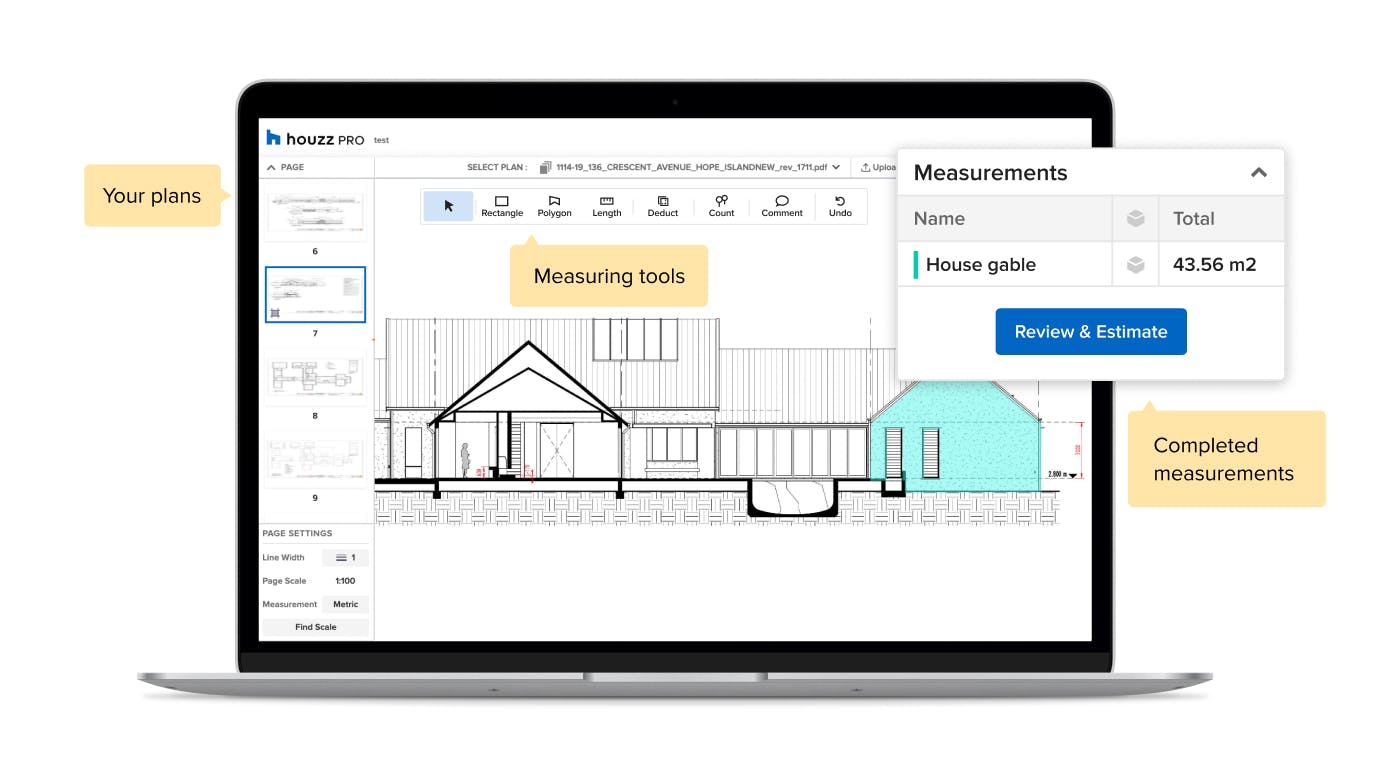Screen dimensions: 1380x760
Task: Collapse the Measurements panel
Action: click(1259, 173)
